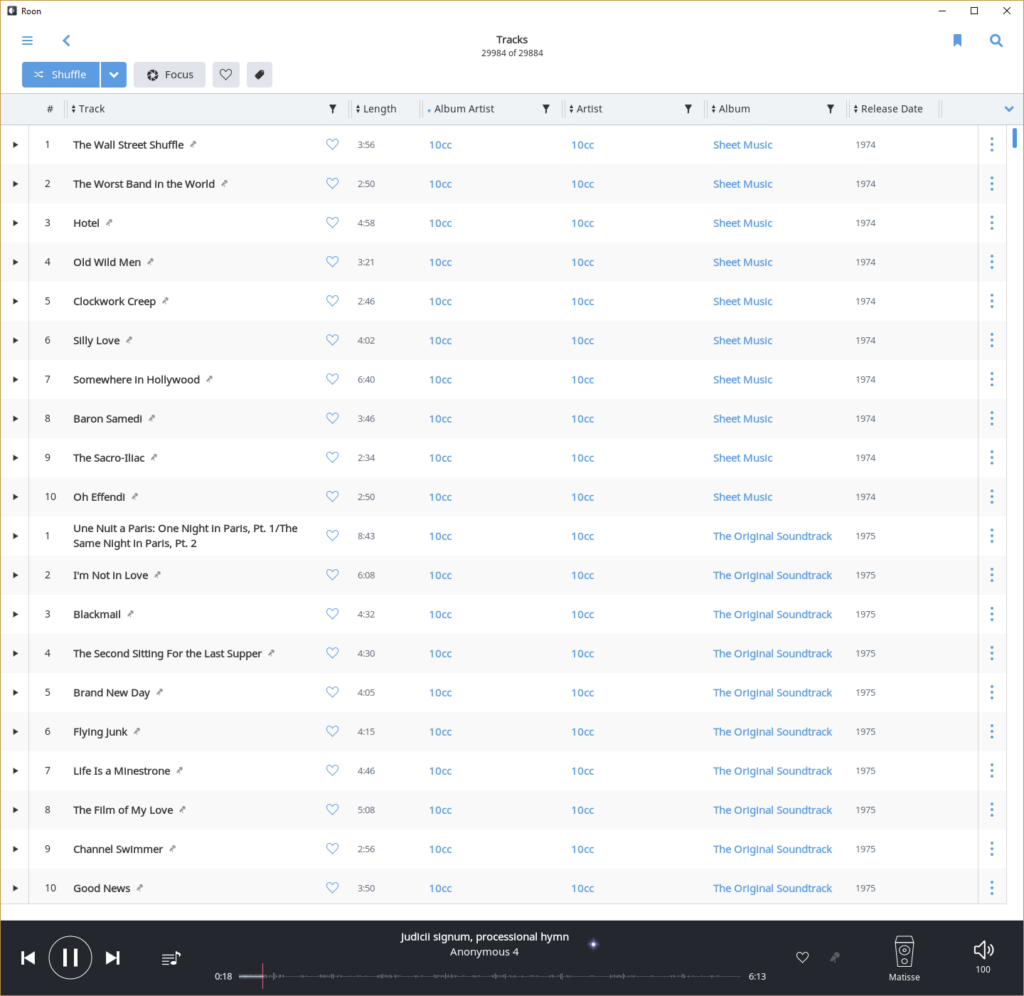
Task: Open the bookmarks icon
Action: pyautogui.click(x=957, y=40)
